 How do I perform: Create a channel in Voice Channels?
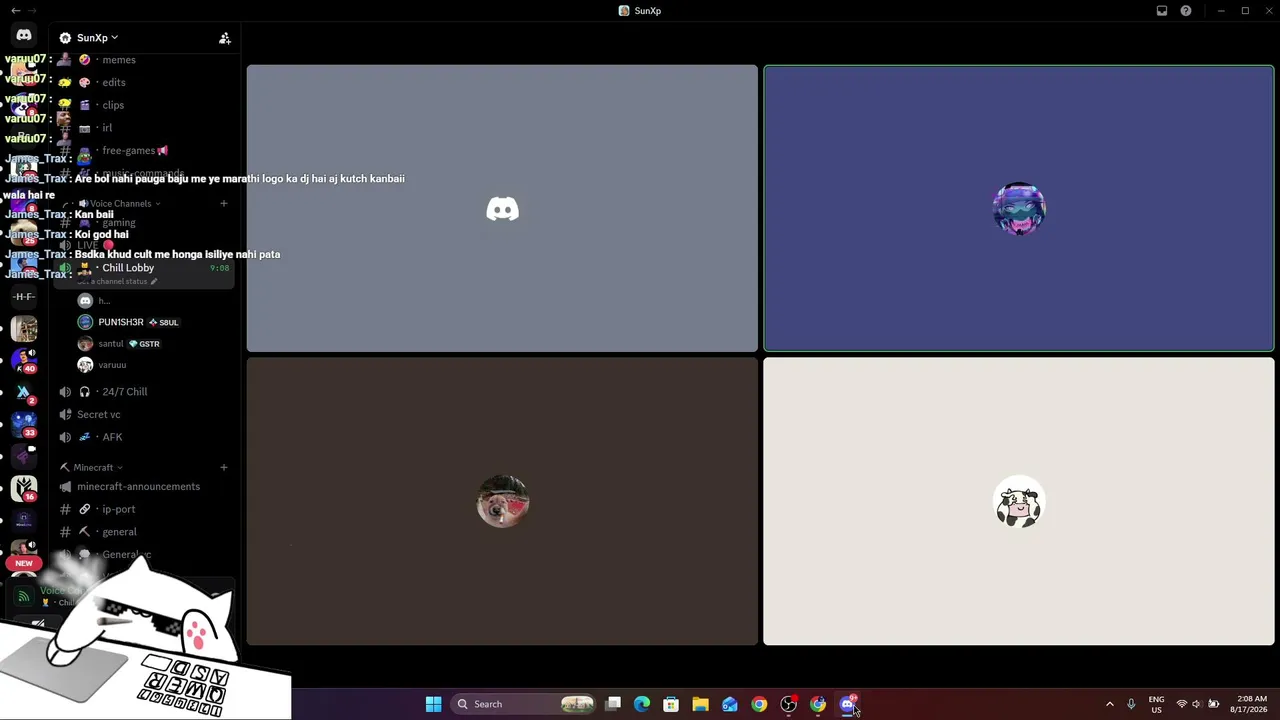coord(224,203)
